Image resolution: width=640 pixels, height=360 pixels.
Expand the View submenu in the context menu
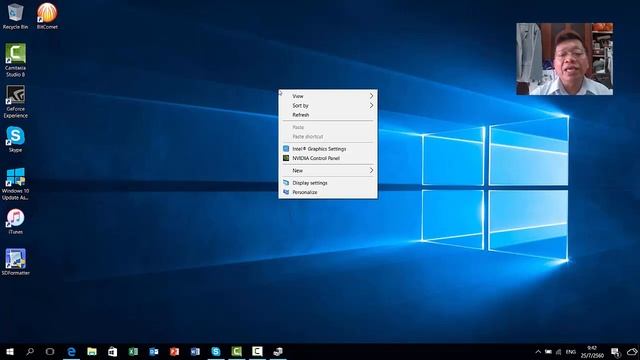(328, 96)
